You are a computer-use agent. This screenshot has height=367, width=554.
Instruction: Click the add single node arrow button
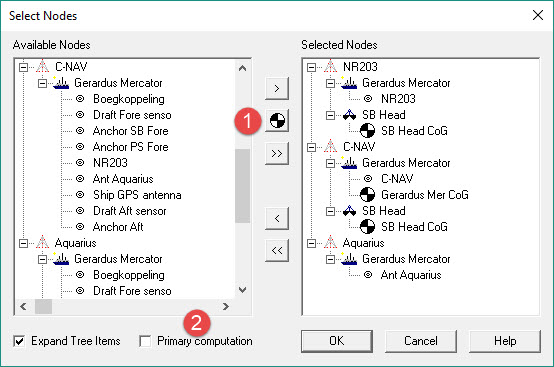[x=277, y=88]
